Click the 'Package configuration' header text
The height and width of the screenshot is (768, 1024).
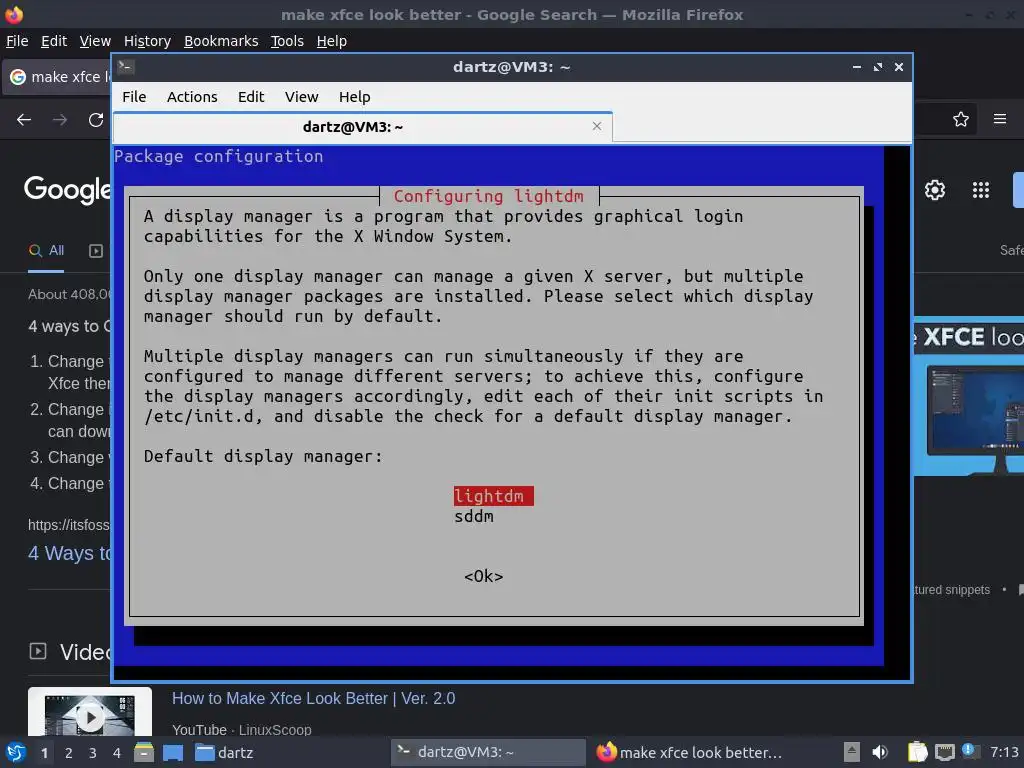219,156
